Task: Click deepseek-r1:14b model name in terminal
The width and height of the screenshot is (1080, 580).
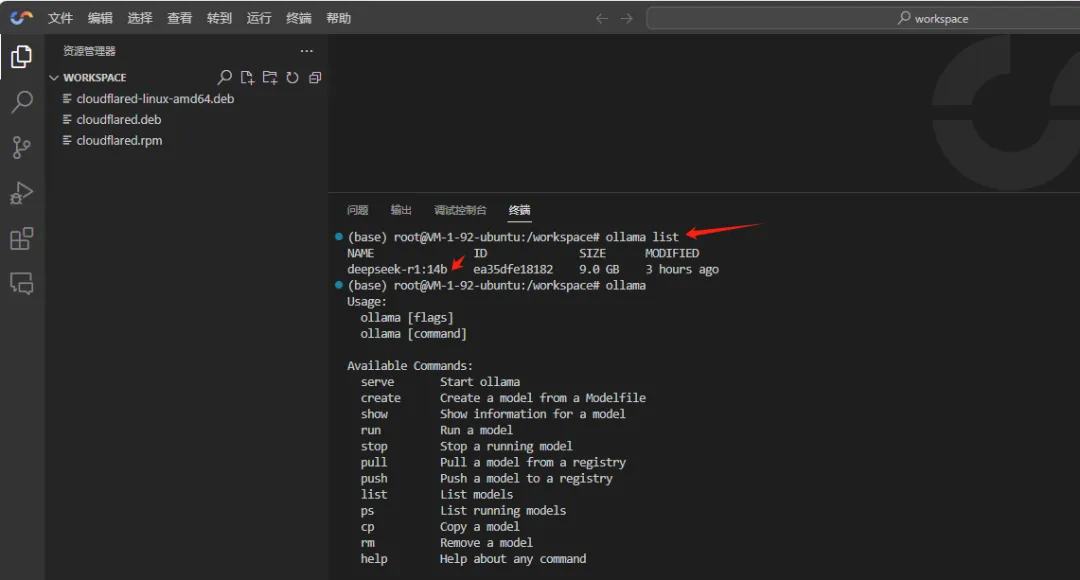Action: click(x=397, y=269)
